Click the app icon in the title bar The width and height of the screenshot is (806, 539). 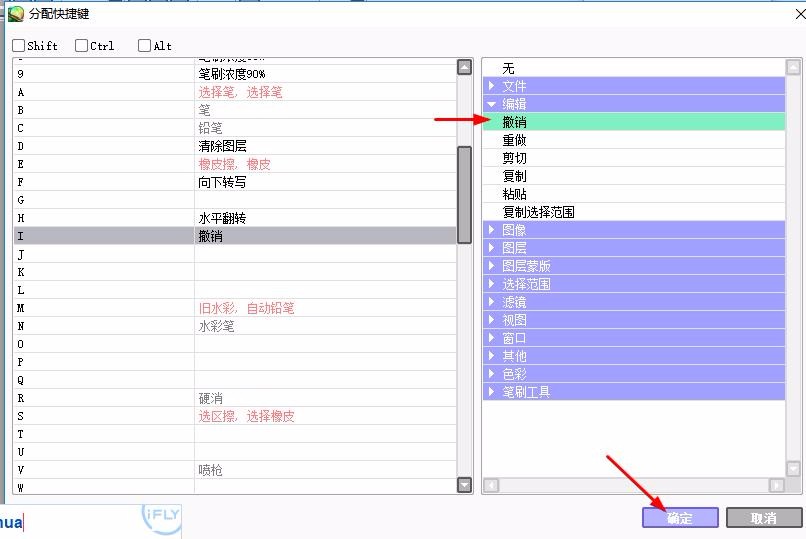(16, 14)
